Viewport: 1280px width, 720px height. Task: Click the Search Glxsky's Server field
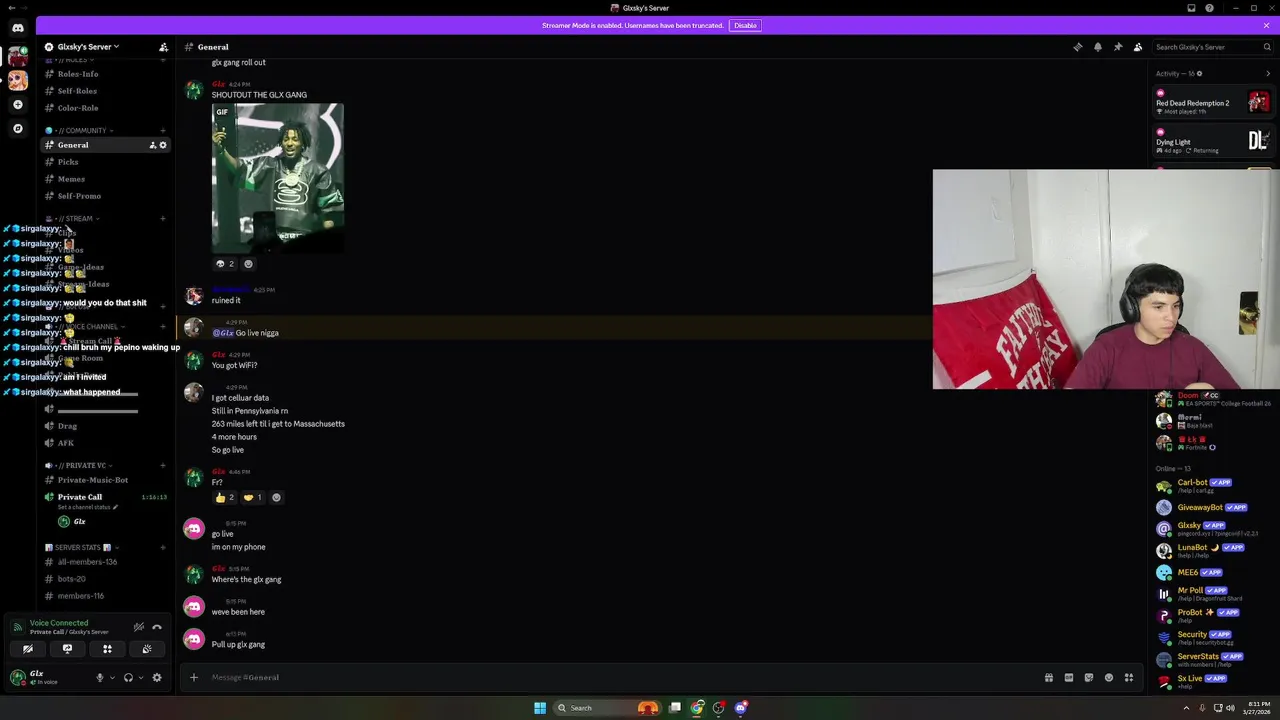tap(1213, 47)
